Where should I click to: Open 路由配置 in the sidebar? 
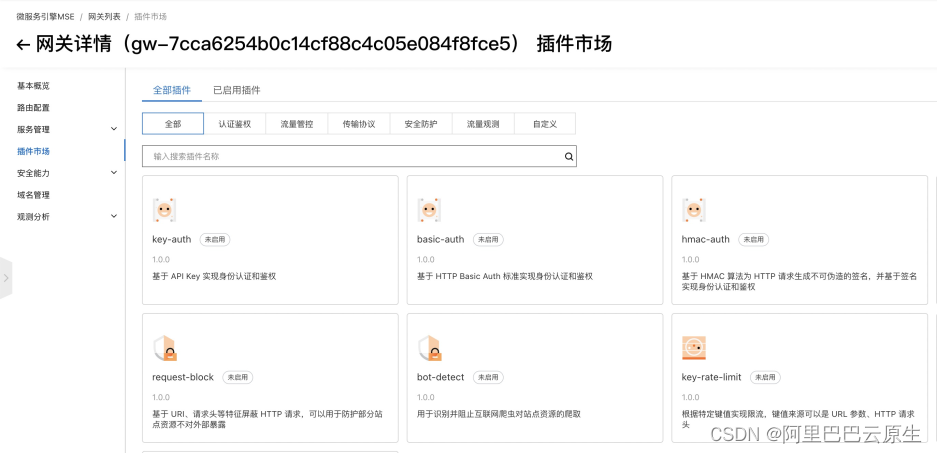click(33, 108)
